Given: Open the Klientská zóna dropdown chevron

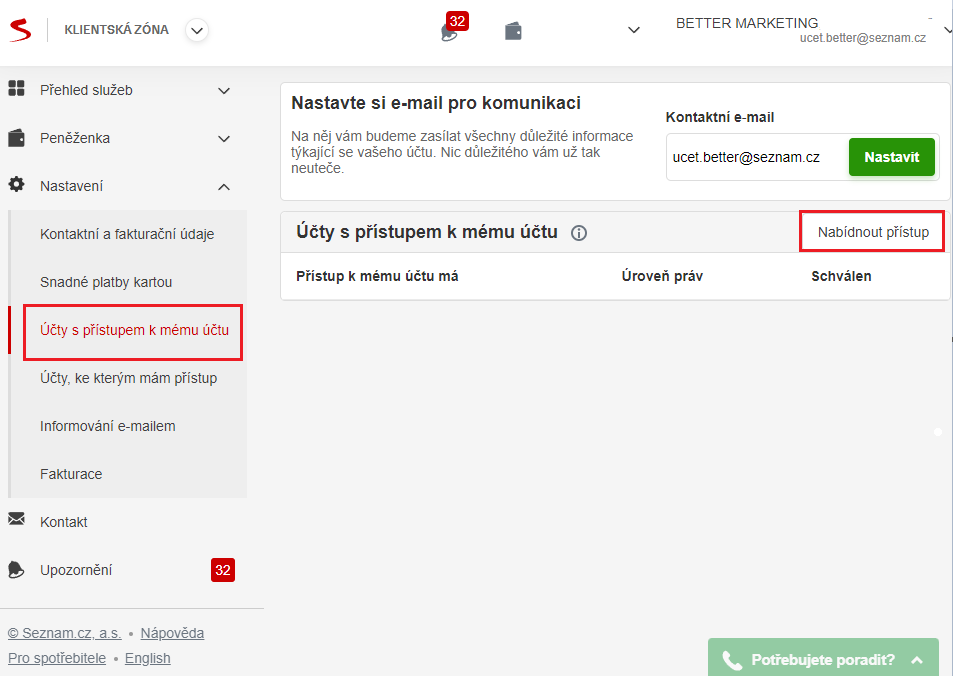Looking at the screenshot, I should [x=197, y=30].
